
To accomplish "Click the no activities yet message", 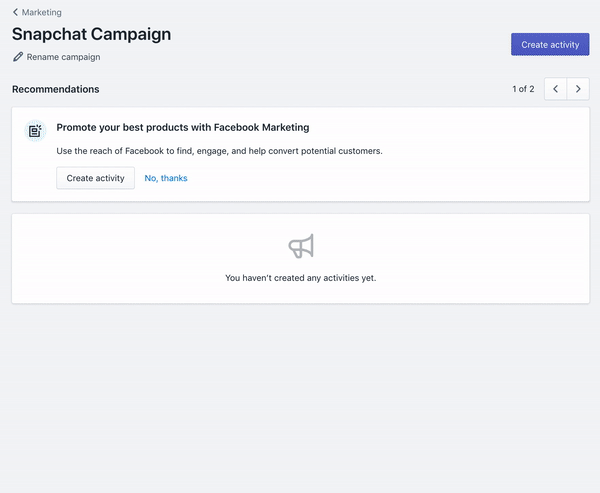I will pos(300,278).
